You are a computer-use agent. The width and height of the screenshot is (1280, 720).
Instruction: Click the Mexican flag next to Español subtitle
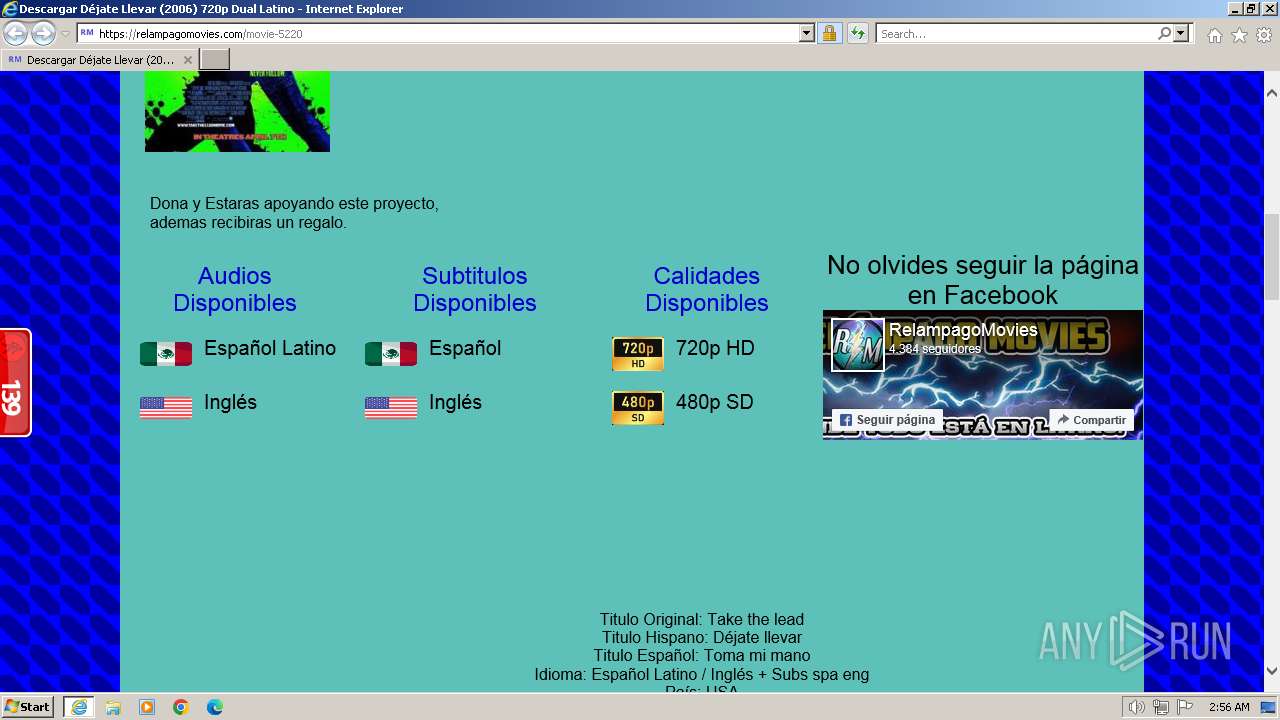pyautogui.click(x=391, y=353)
